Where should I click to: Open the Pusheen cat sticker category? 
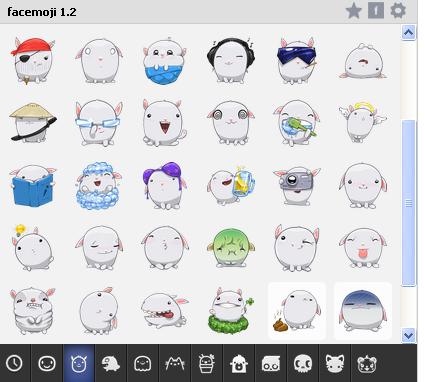tap(175, 363)
